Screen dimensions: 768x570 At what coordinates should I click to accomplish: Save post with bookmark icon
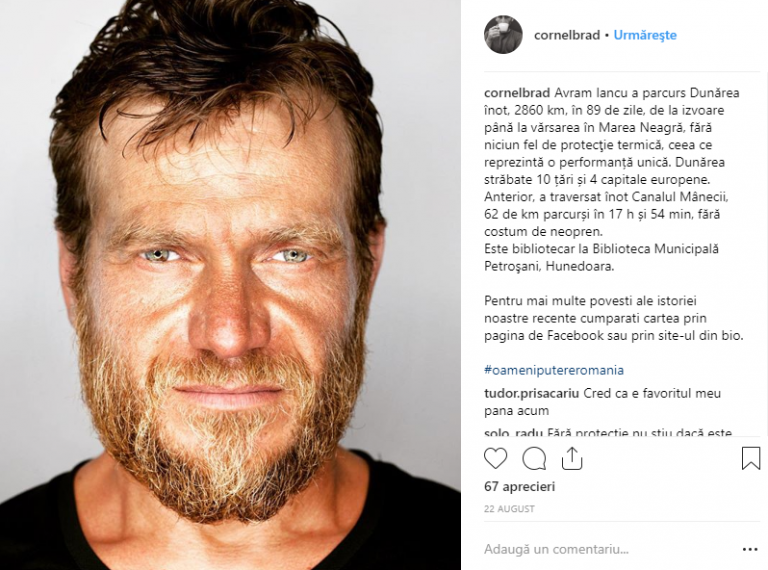(750, 458)
